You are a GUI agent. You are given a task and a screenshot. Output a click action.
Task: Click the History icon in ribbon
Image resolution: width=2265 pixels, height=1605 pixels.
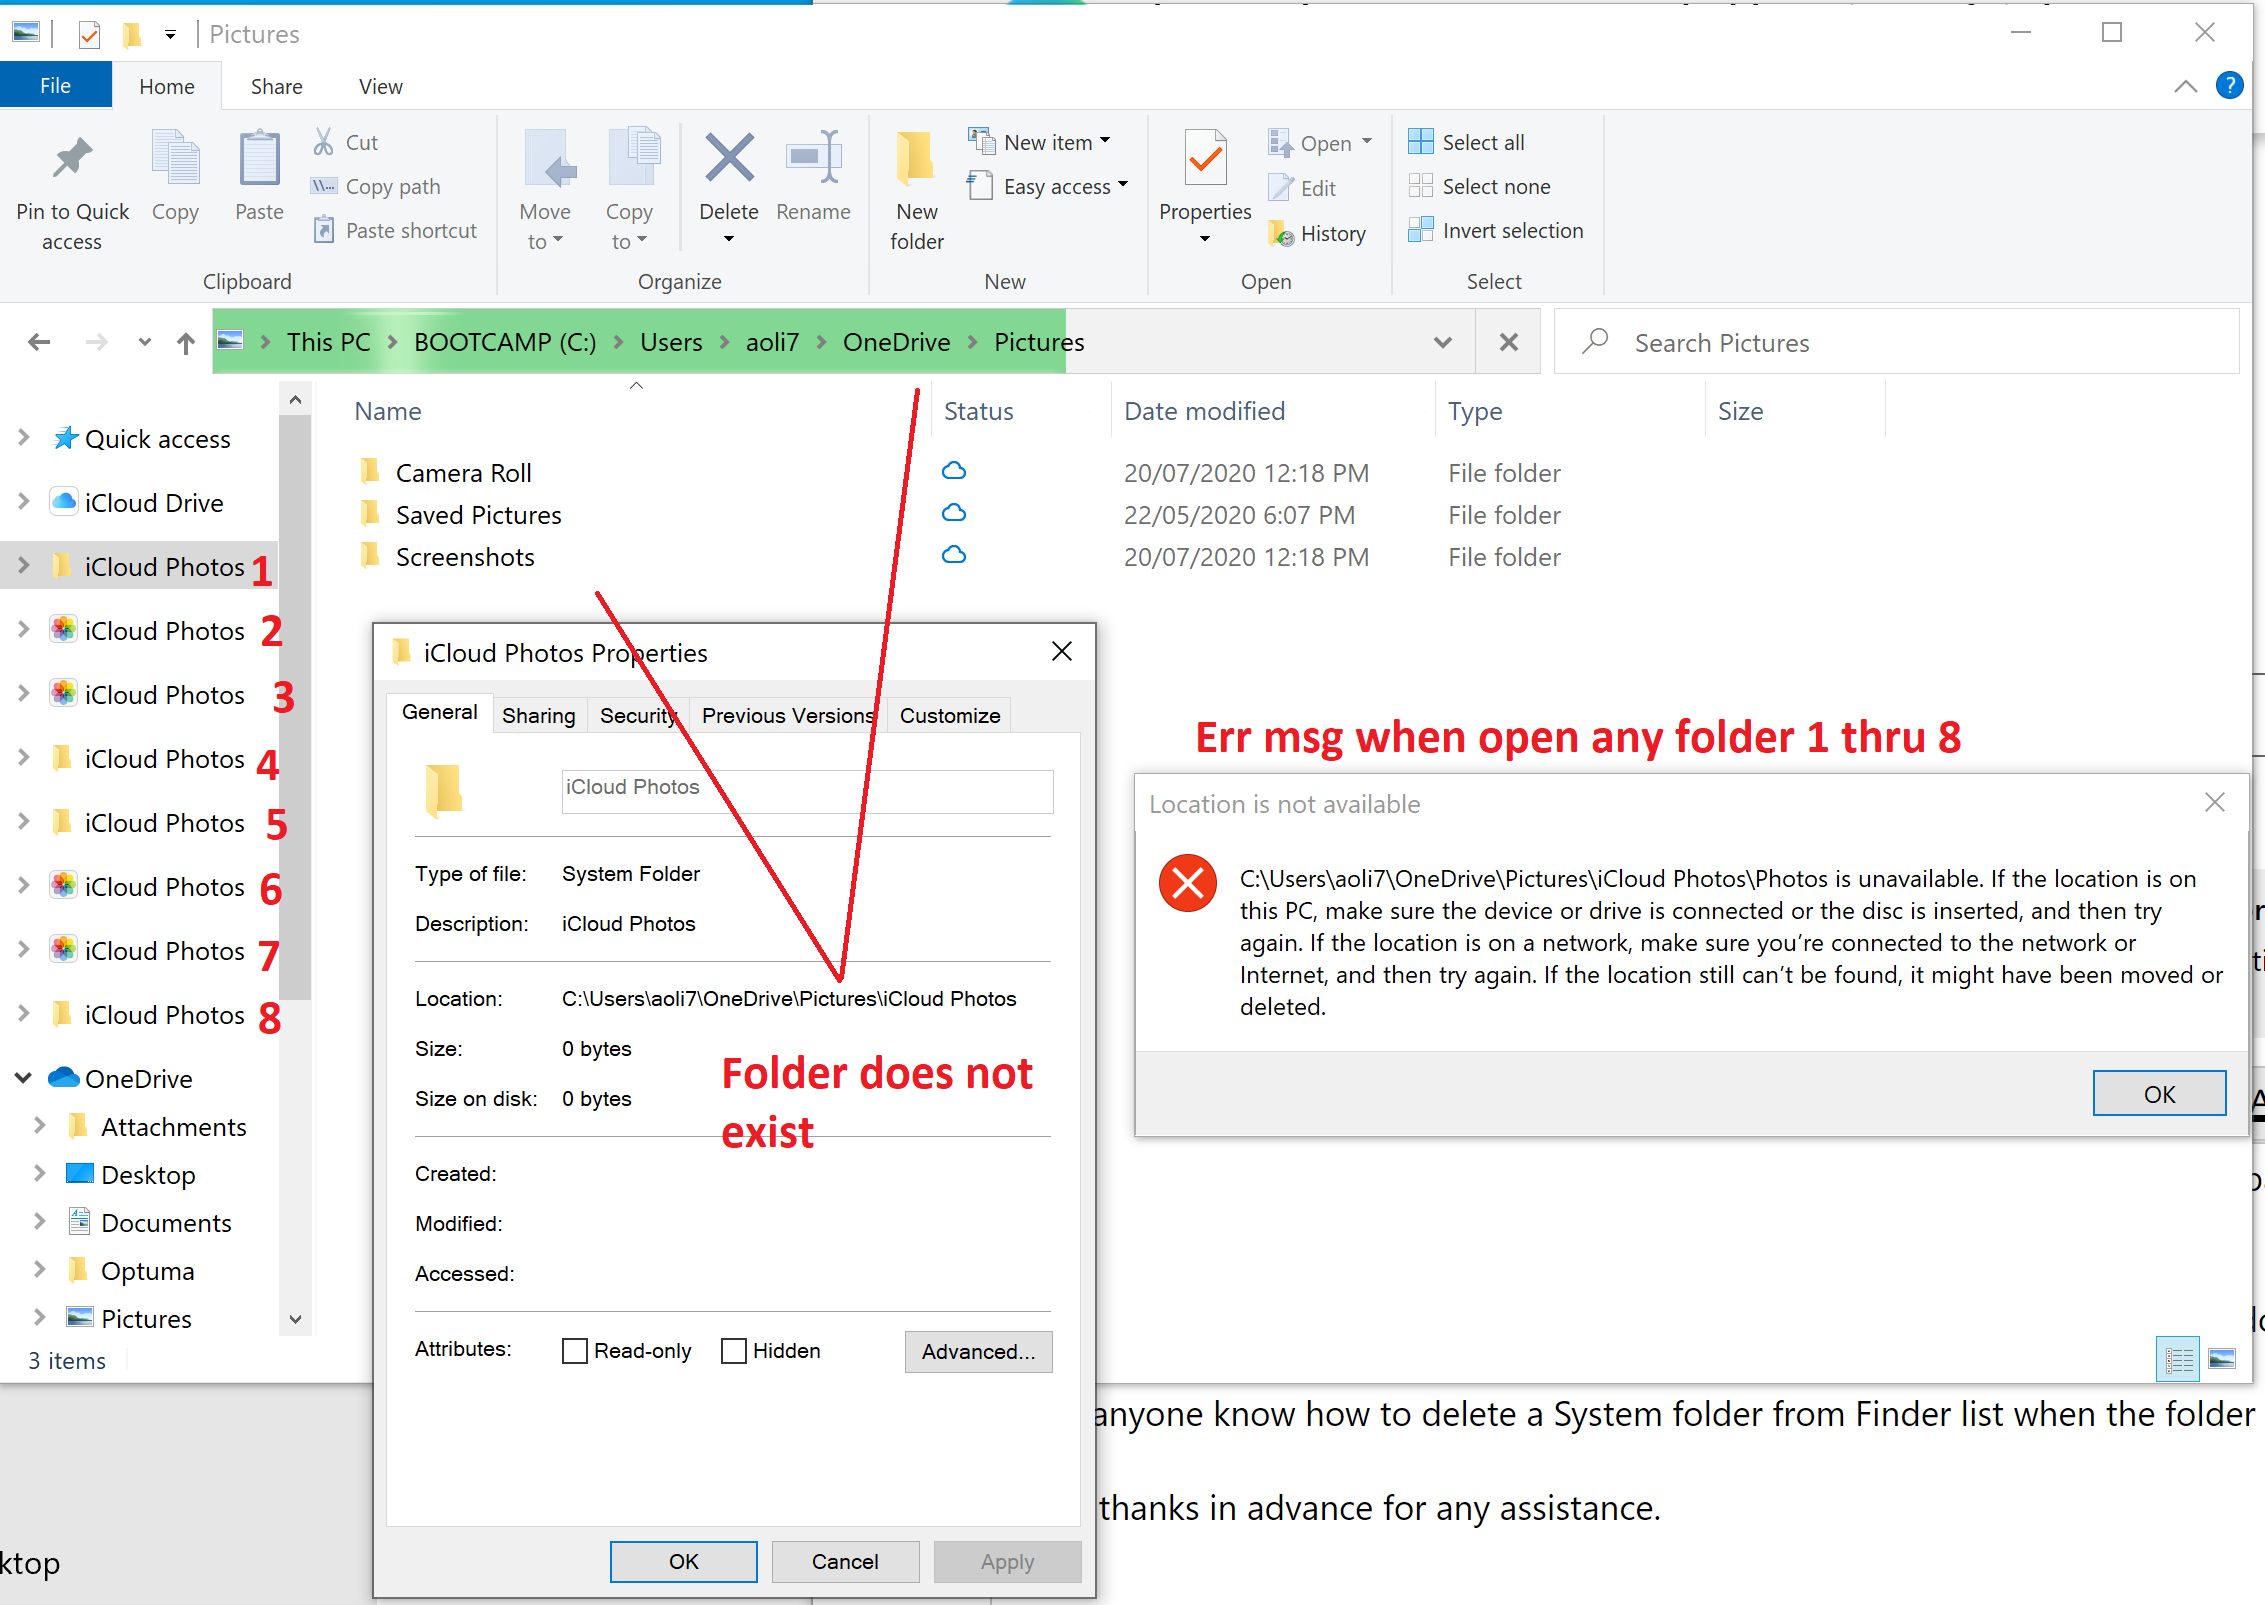1322,231
